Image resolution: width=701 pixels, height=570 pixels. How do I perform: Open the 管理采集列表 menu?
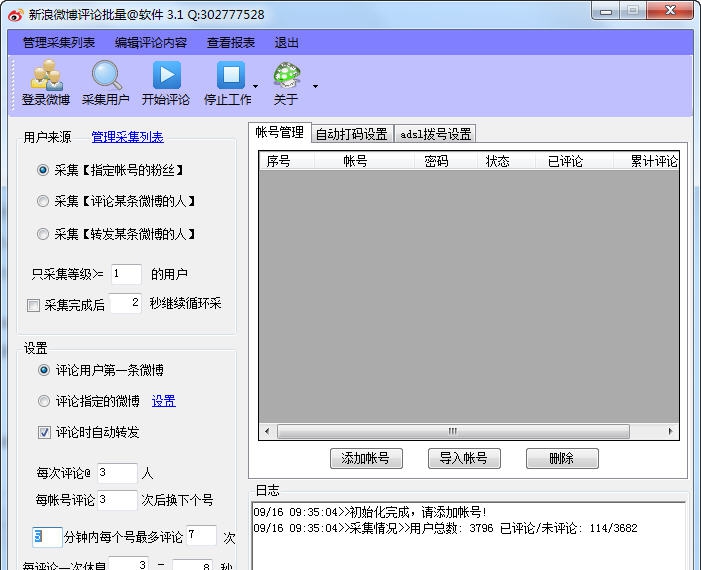pyautogui.click(x=59, y=43)
